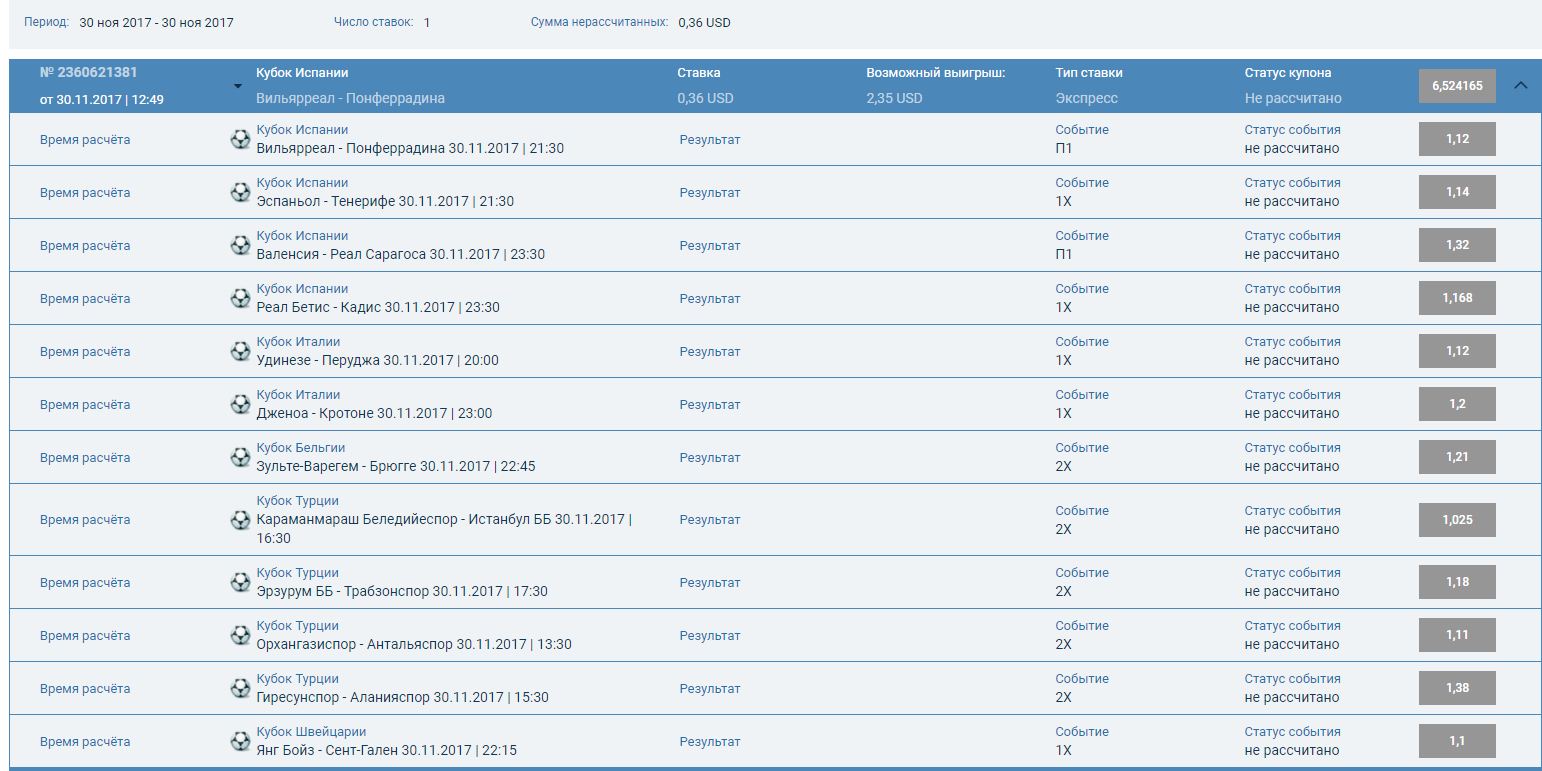Select football icon next to Реал Бетис - Кадис
The image size is (1542, 771).
(240, 298)
